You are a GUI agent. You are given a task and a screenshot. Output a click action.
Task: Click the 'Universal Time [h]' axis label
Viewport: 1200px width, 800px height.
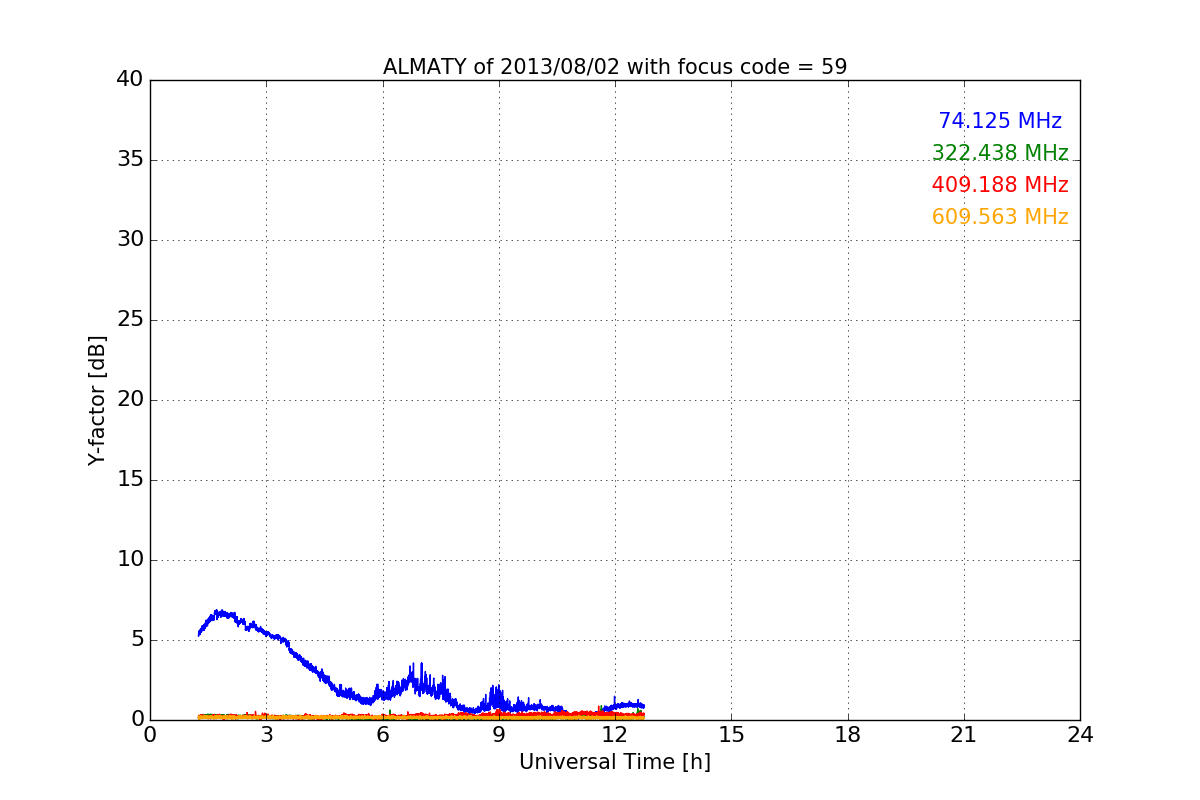[615, 762]
